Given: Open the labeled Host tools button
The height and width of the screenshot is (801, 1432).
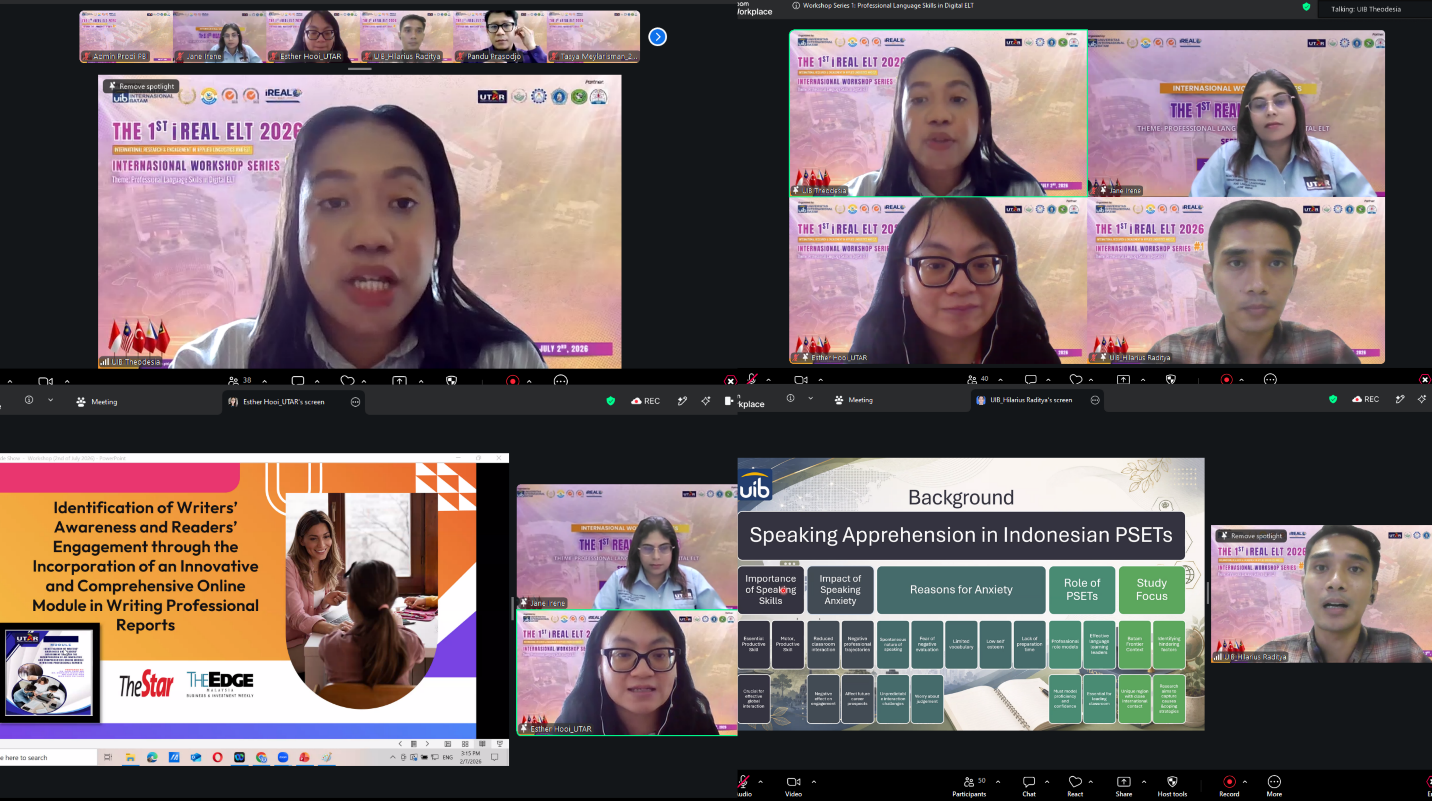Looking at the screenshot, I should 1172,785.
